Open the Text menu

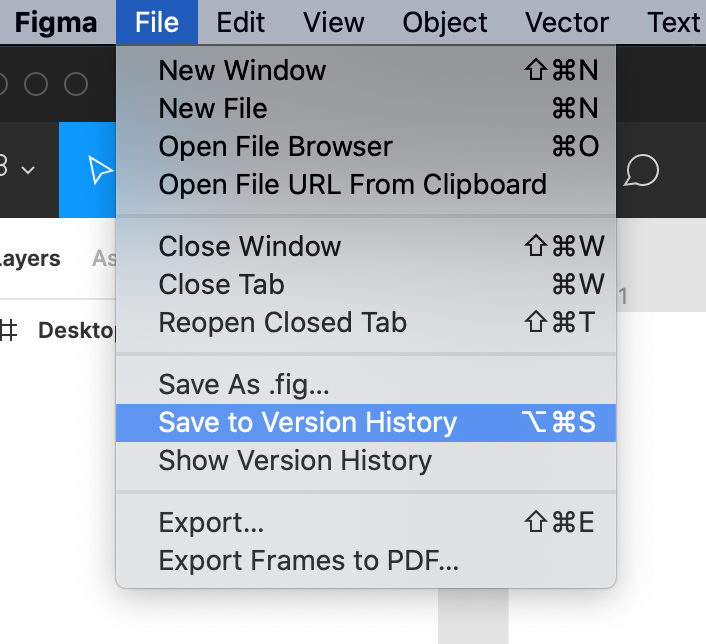point(674,22)
